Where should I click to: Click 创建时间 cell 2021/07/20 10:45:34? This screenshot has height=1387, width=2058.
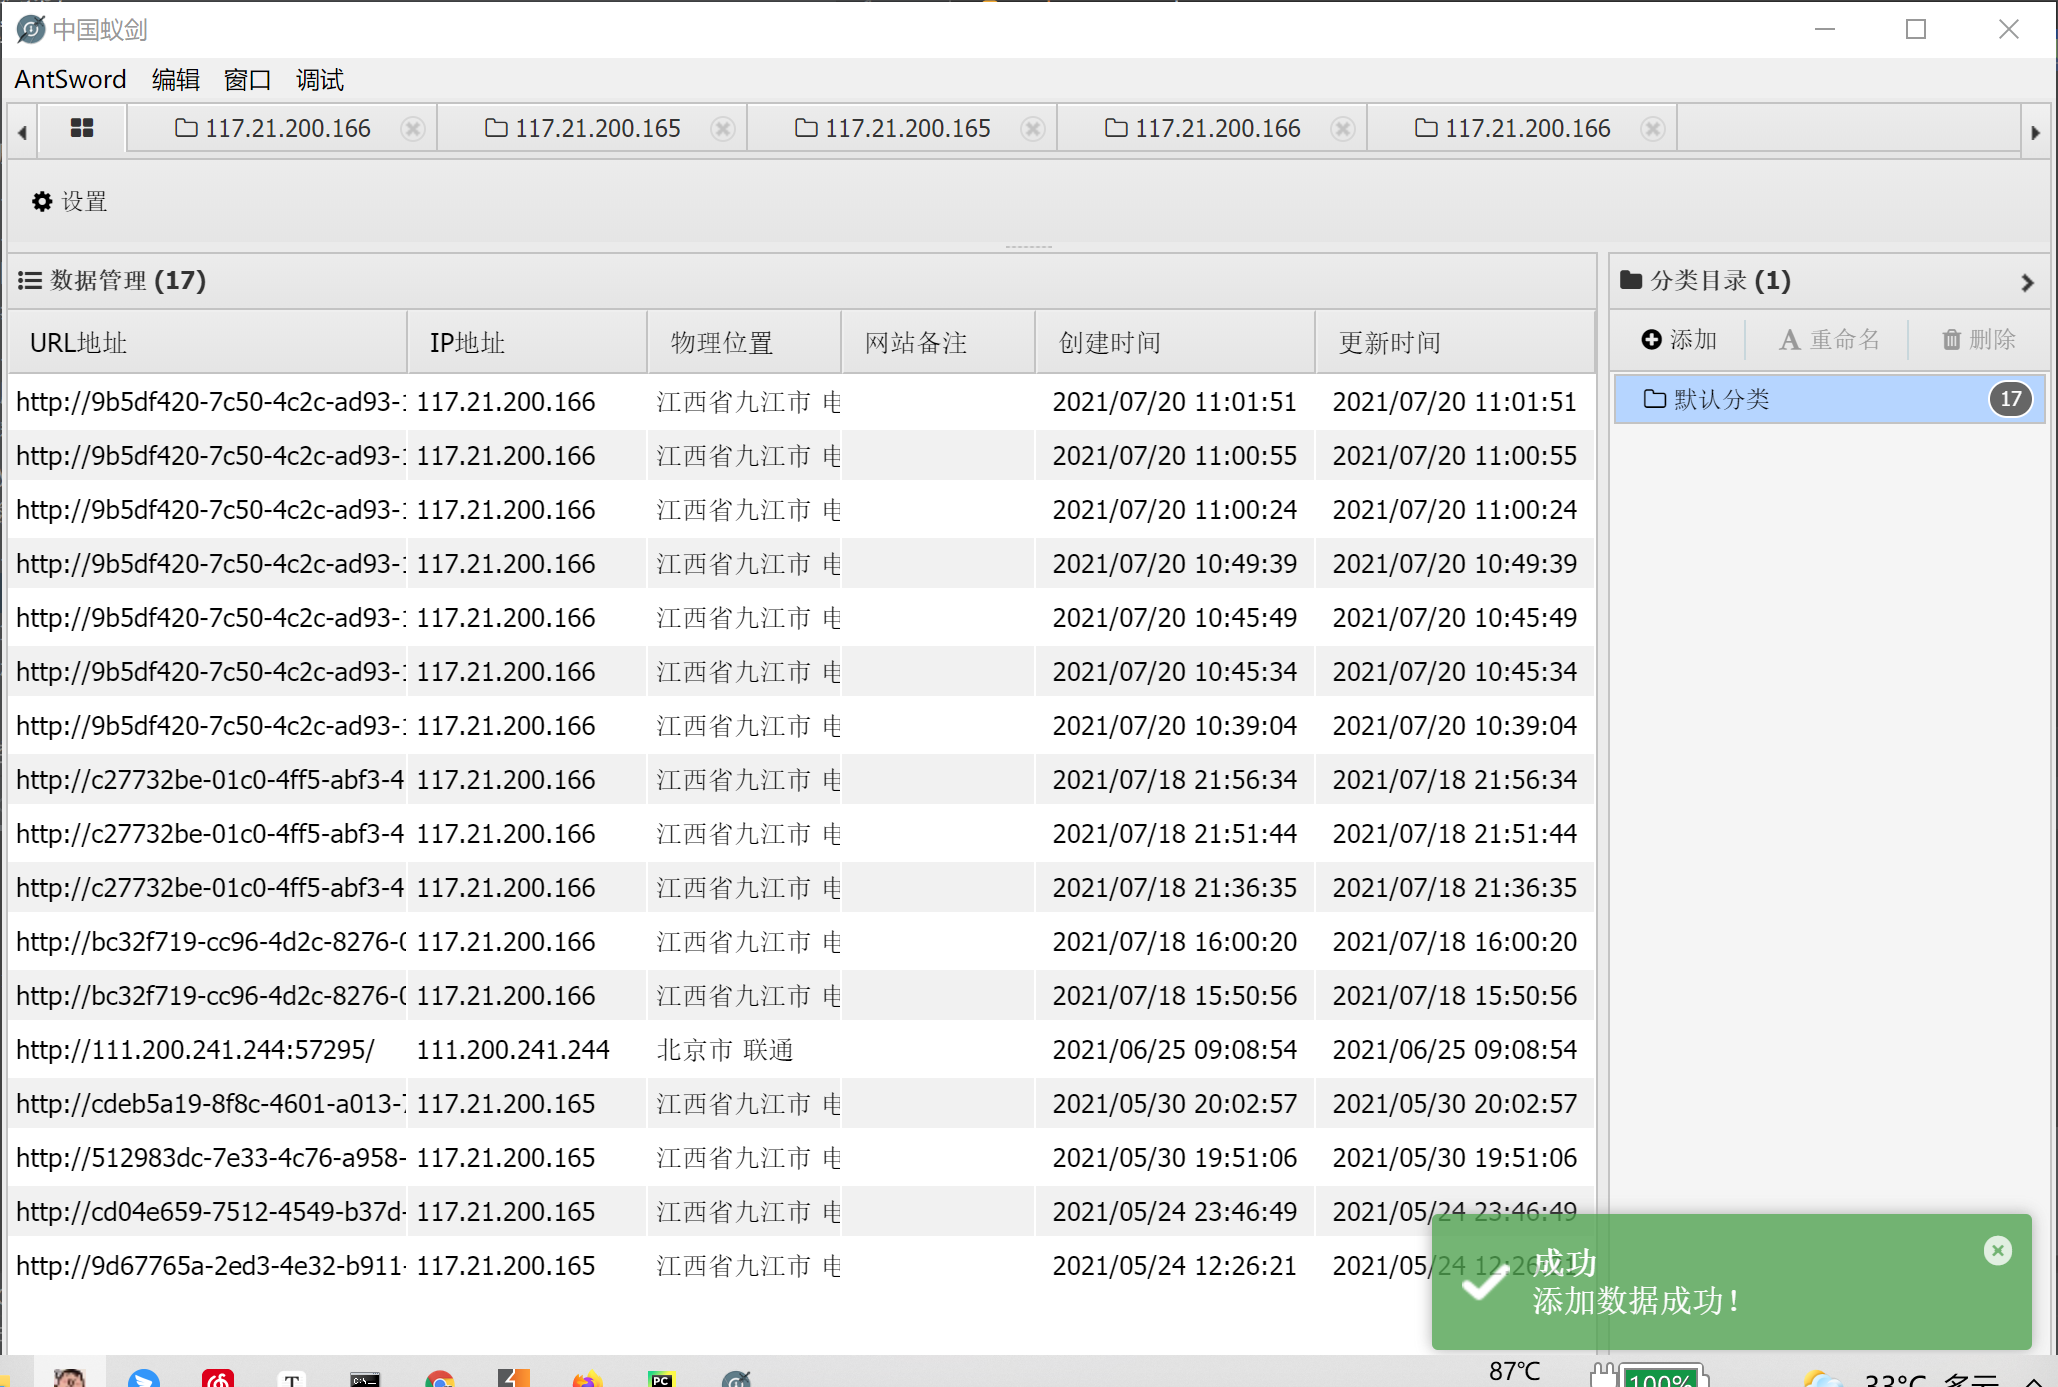1175,672
